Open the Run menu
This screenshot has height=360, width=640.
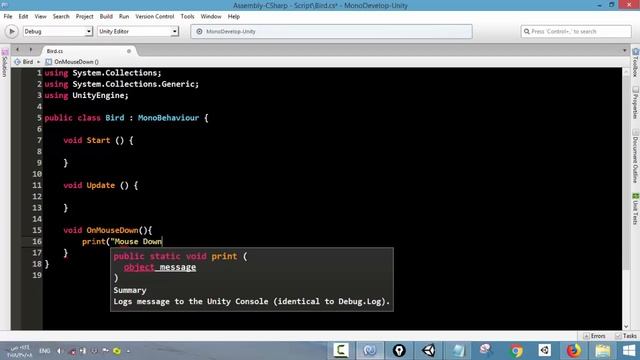pos(124,16)
